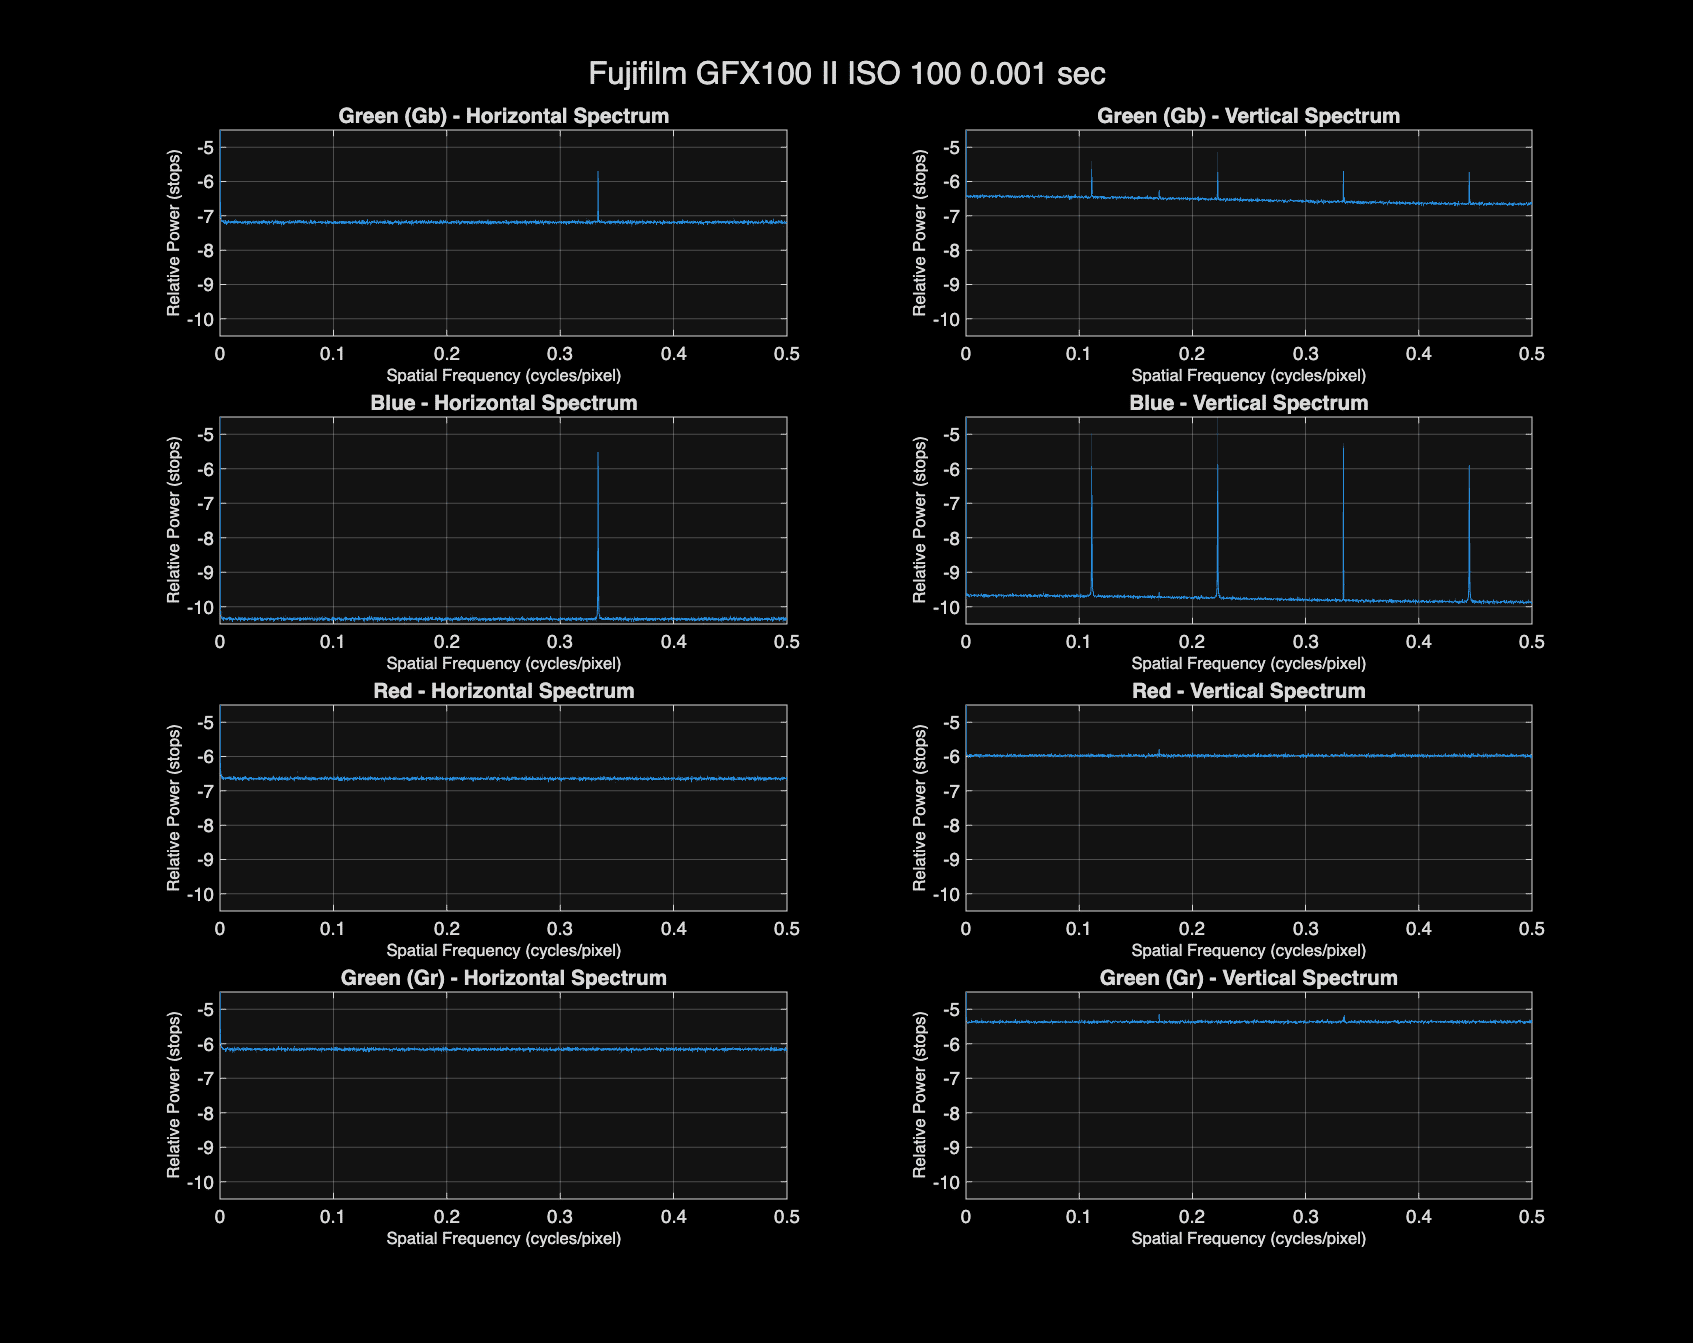Select the 'Green (Gb) - Horizontal Spectrum' title
Screen dimensions: 1693x1343
(x=504, y=116)
